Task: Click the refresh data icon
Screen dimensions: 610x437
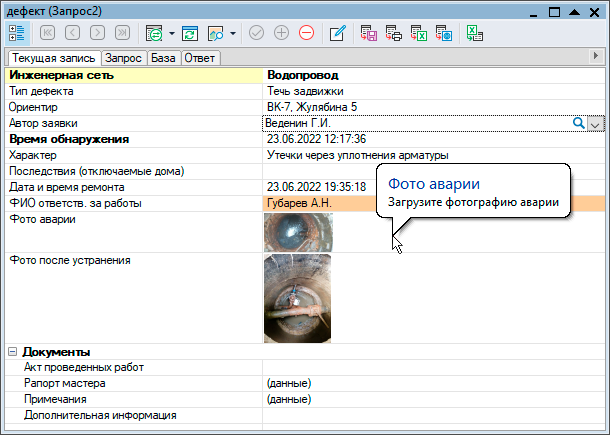Action: 190,33
